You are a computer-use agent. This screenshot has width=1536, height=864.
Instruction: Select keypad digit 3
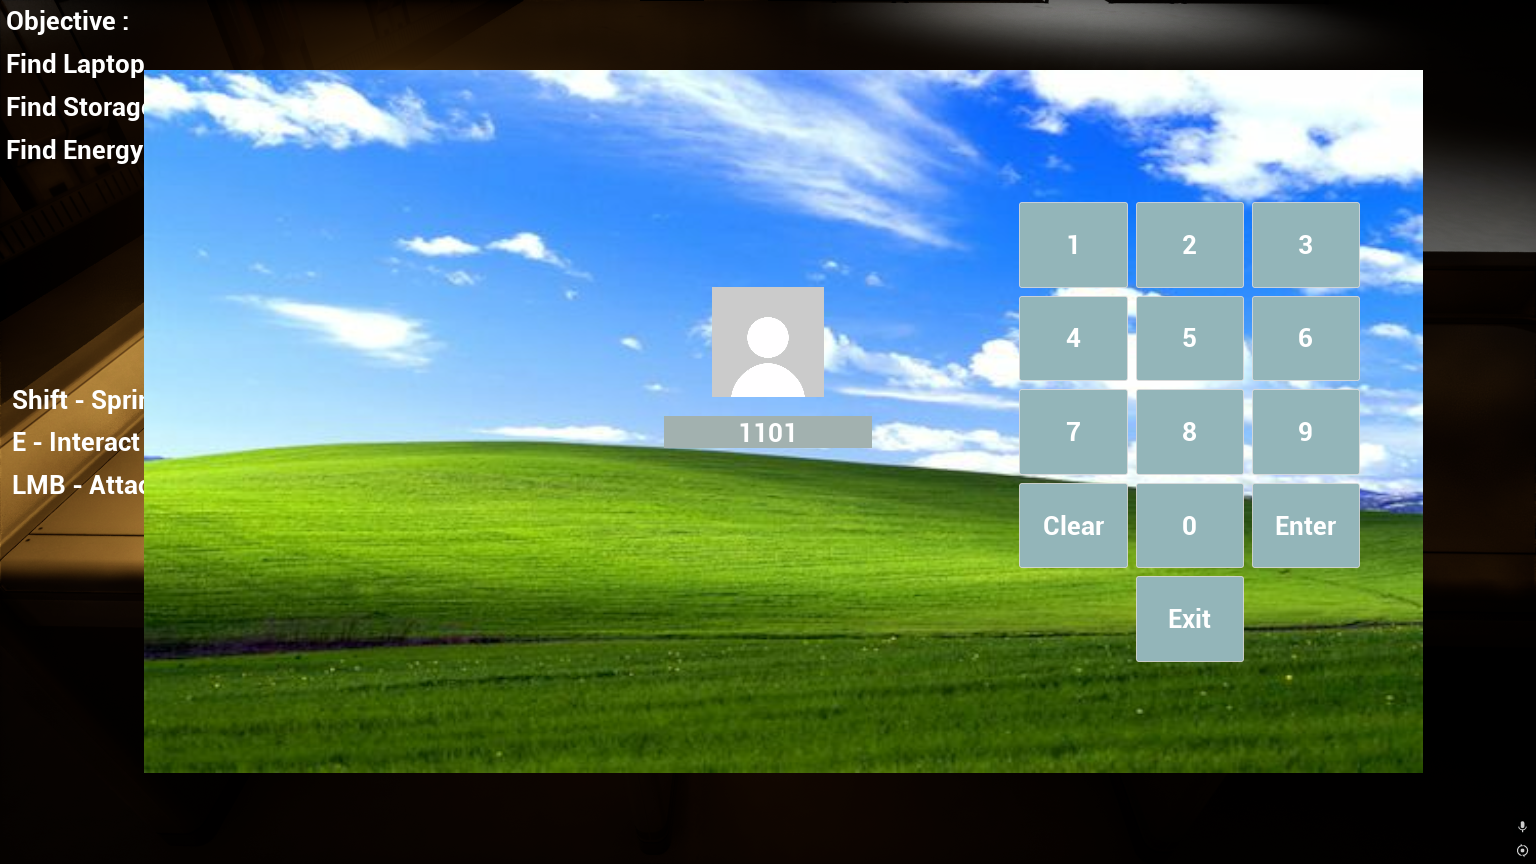pyautogui.click(x=1306, y=245)
